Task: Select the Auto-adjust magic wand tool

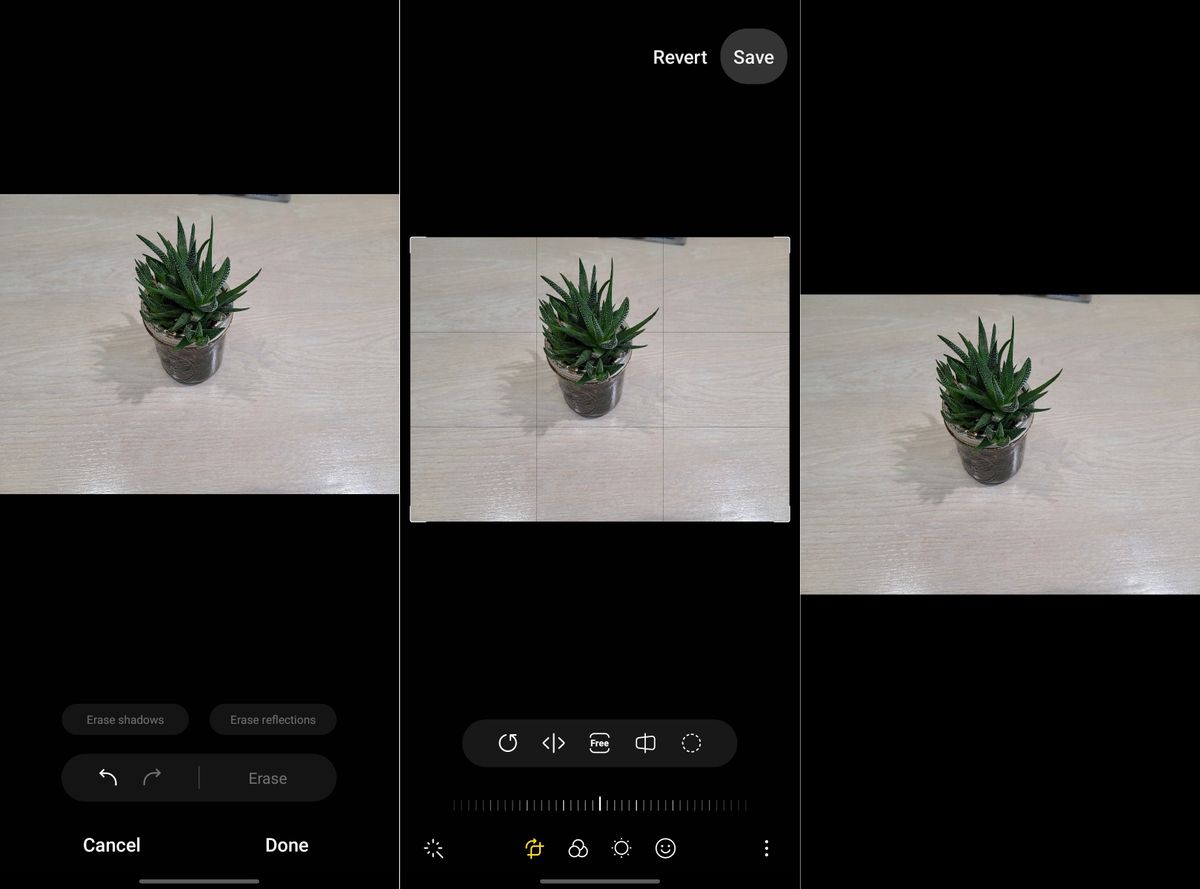Action: 434,848
